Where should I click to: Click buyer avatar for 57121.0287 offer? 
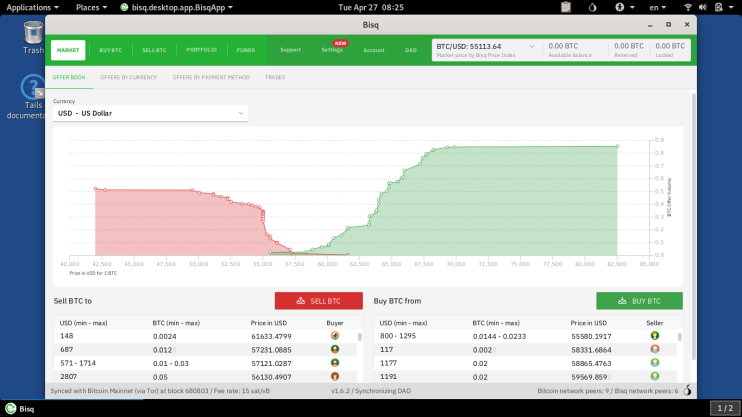(x=335, y=363)
